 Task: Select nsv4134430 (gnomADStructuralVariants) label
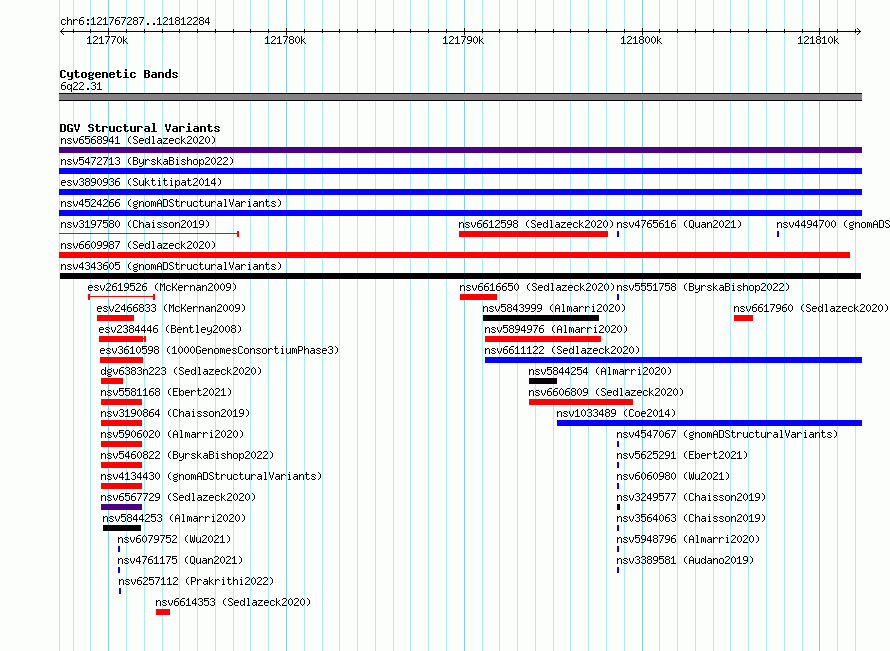(211, 476)
